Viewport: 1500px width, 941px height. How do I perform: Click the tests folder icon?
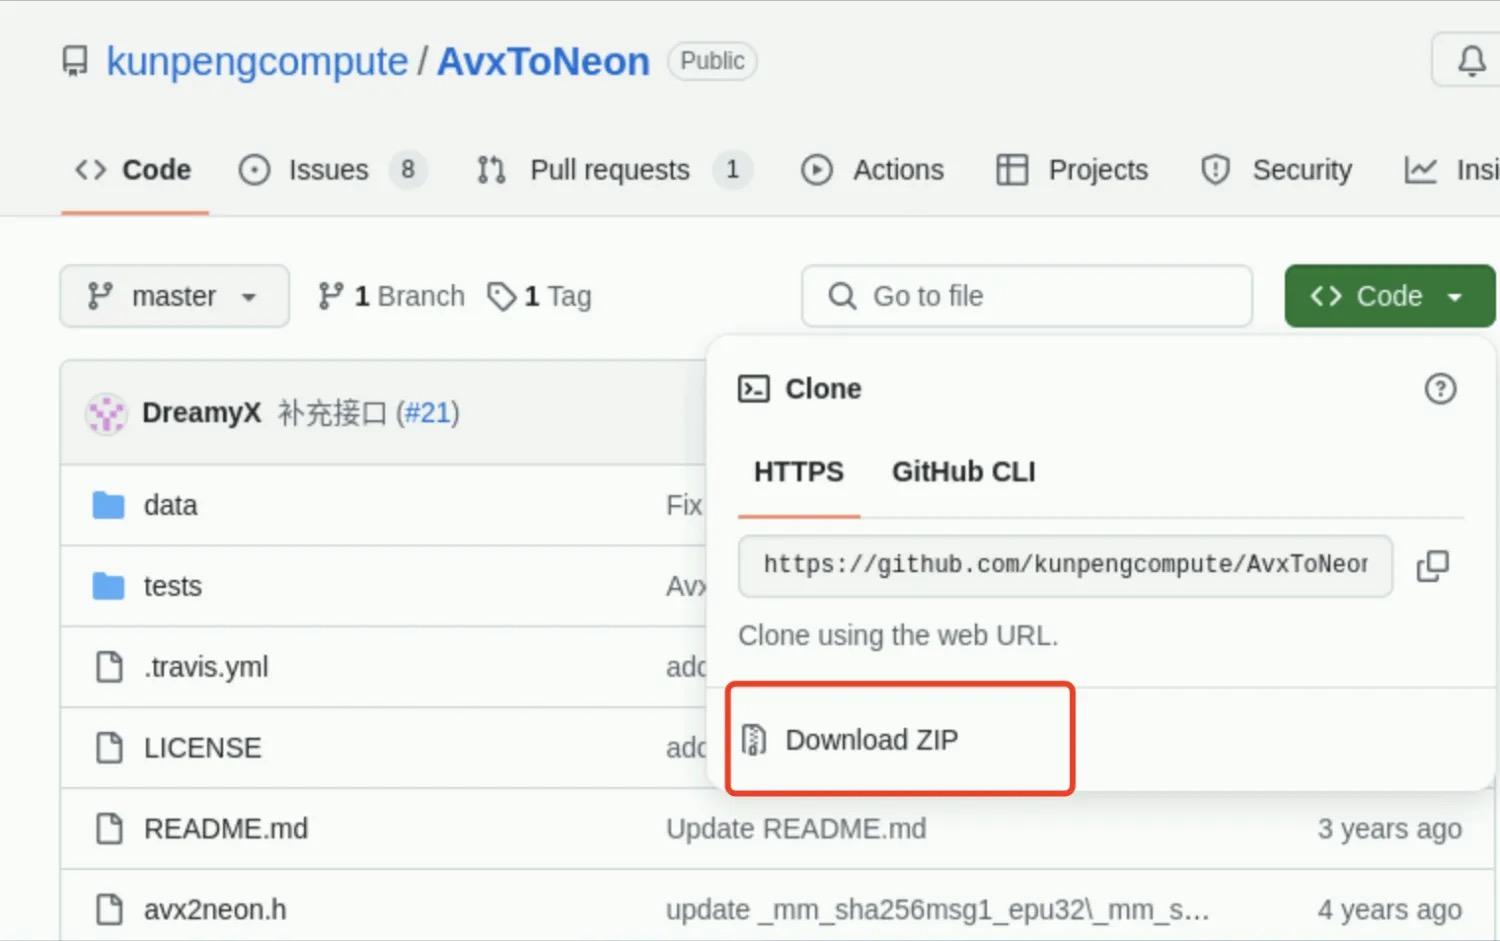[108, 586]
